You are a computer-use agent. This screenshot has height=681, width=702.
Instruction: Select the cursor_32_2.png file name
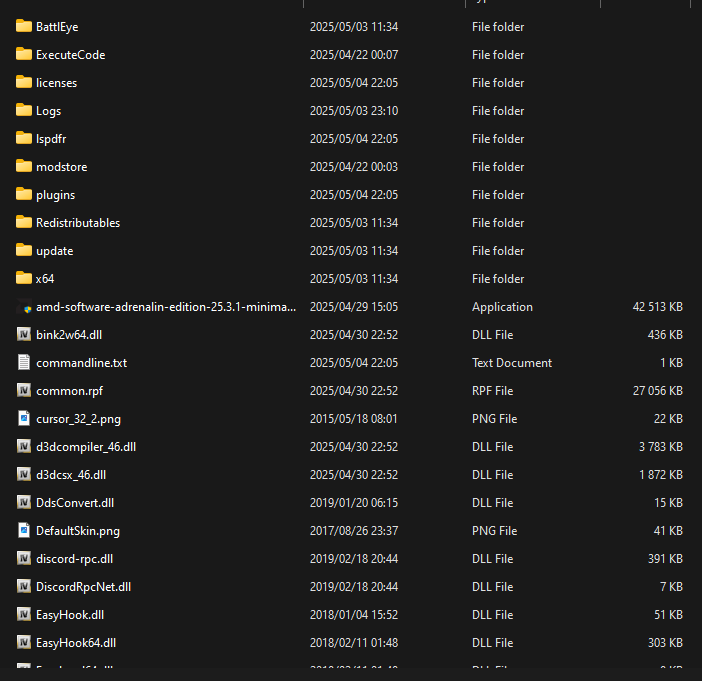coord(78,419)
